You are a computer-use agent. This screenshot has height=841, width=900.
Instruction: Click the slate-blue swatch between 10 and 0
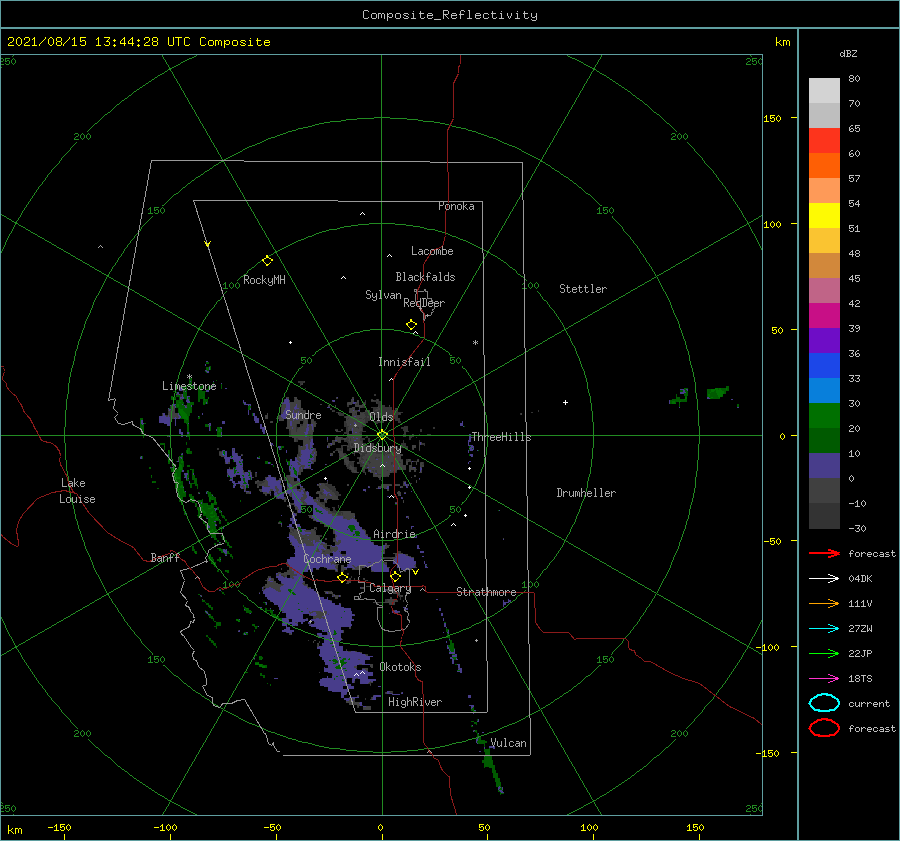[x=824, y=466]
